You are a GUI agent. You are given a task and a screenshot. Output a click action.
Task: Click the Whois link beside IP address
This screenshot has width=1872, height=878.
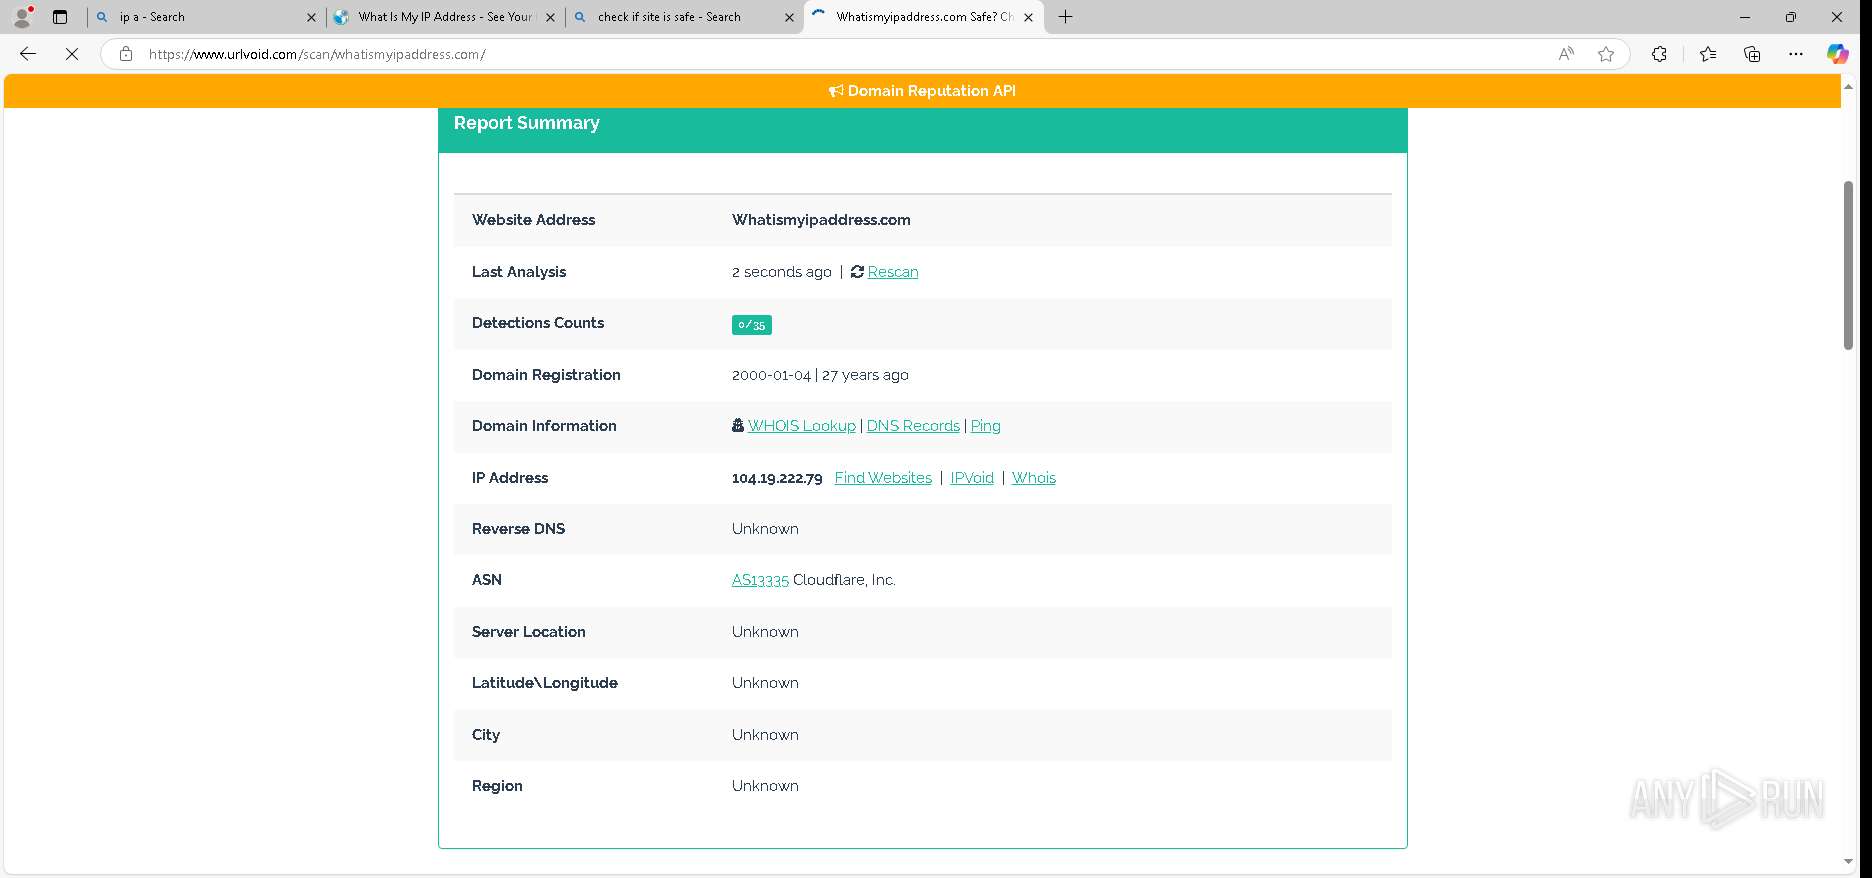click(1033, 478)
